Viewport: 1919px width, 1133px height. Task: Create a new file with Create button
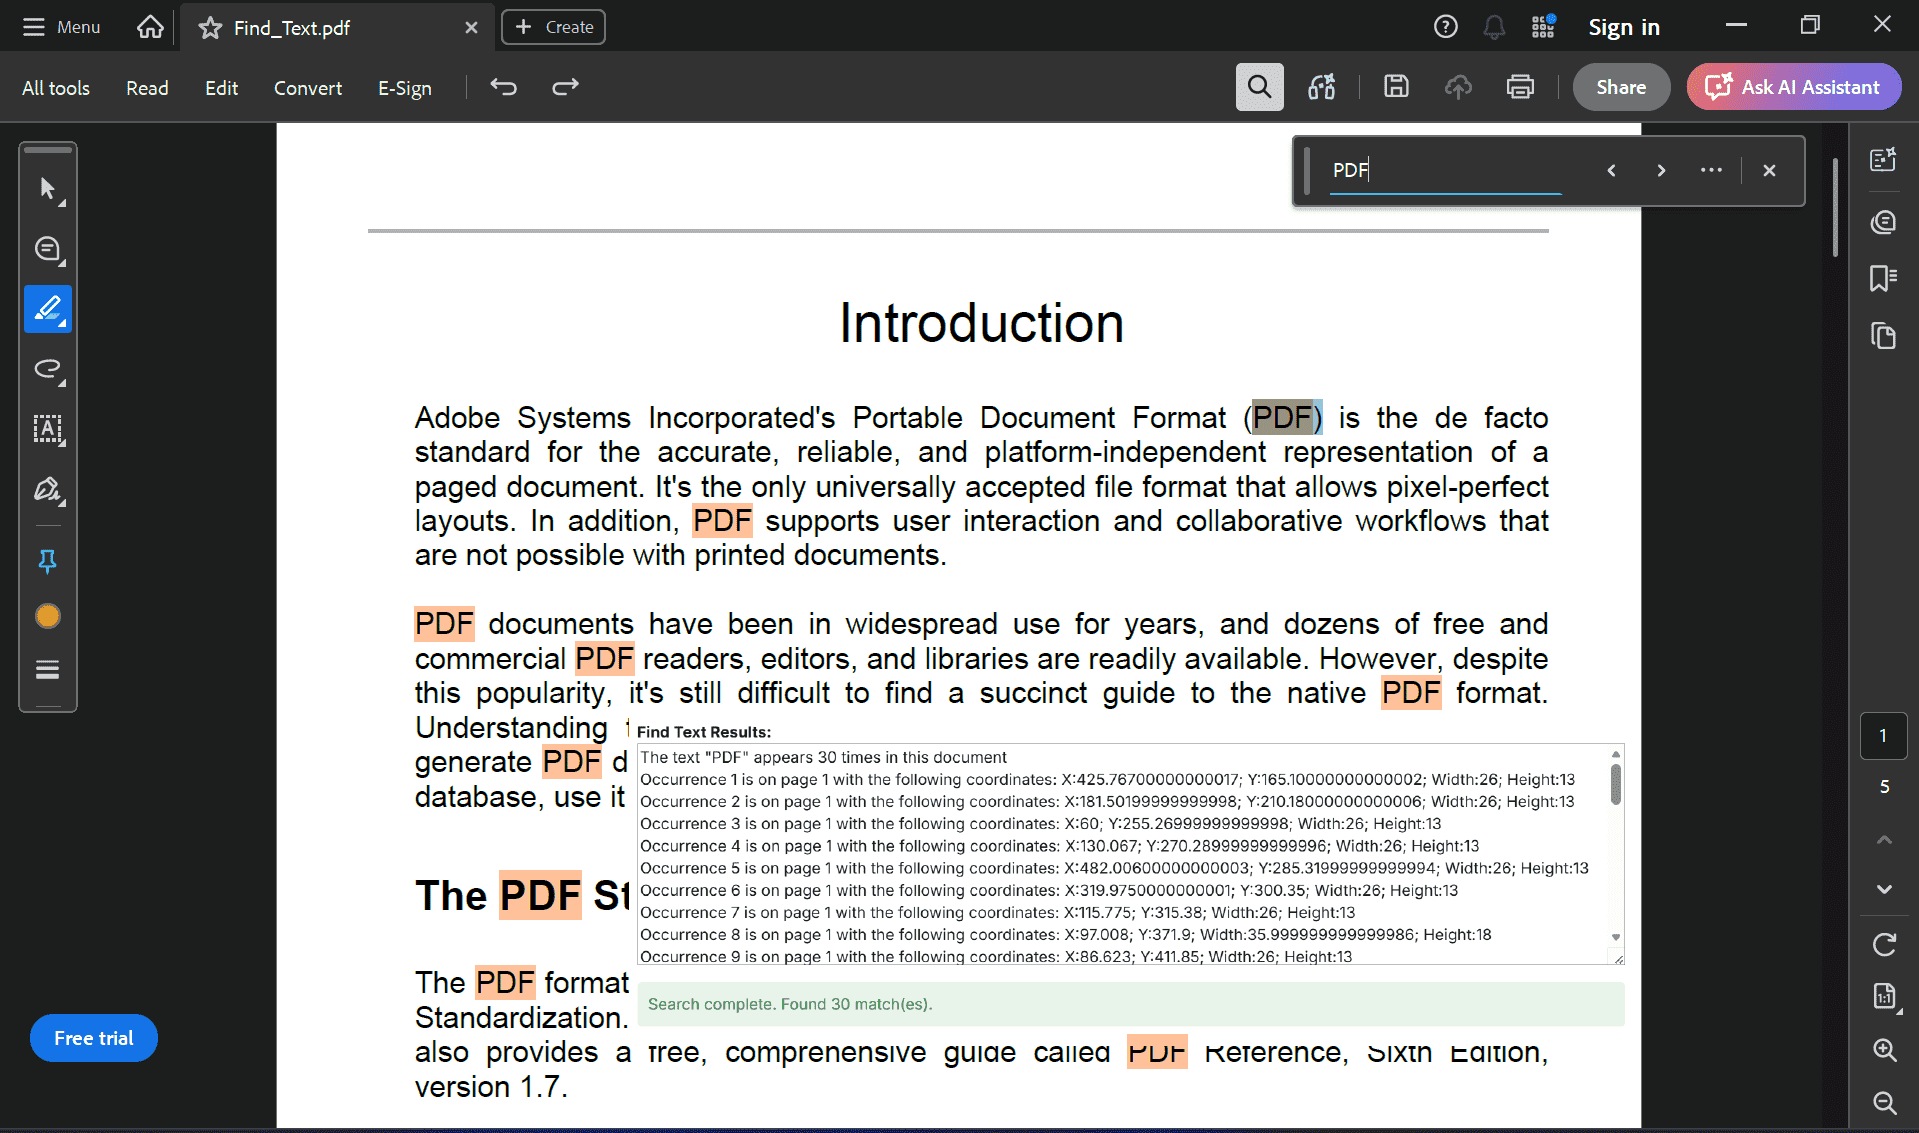pos(553,27)
